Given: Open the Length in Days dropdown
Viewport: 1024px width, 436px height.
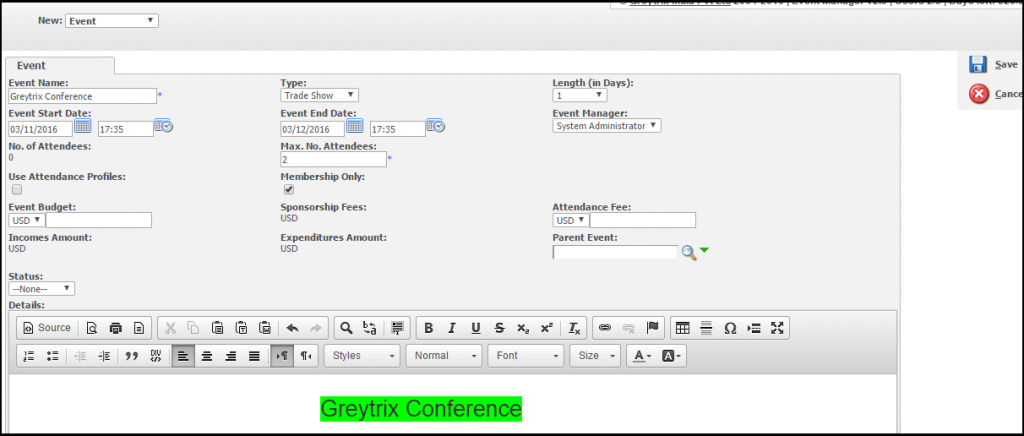Looking at the screenshot, I should tap(580, 95).
